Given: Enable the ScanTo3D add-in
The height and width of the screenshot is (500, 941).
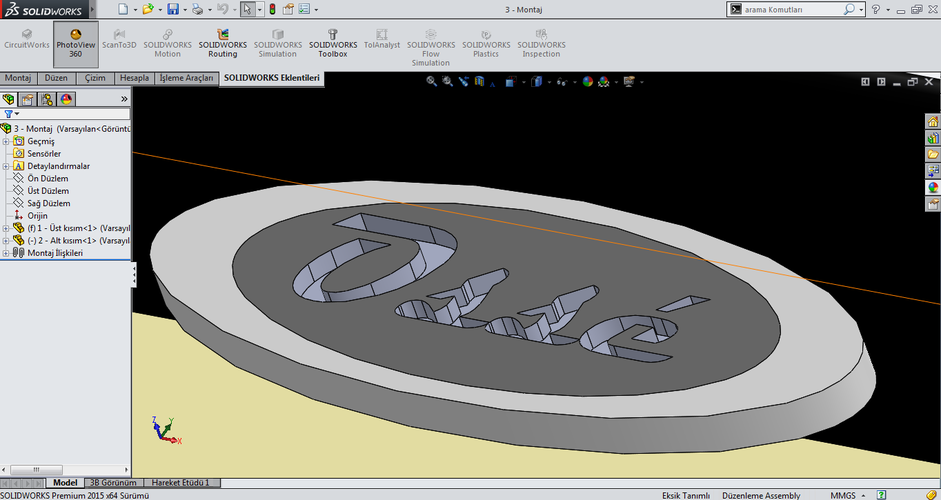Looking at the screenshot, I should tap(119, 40).
